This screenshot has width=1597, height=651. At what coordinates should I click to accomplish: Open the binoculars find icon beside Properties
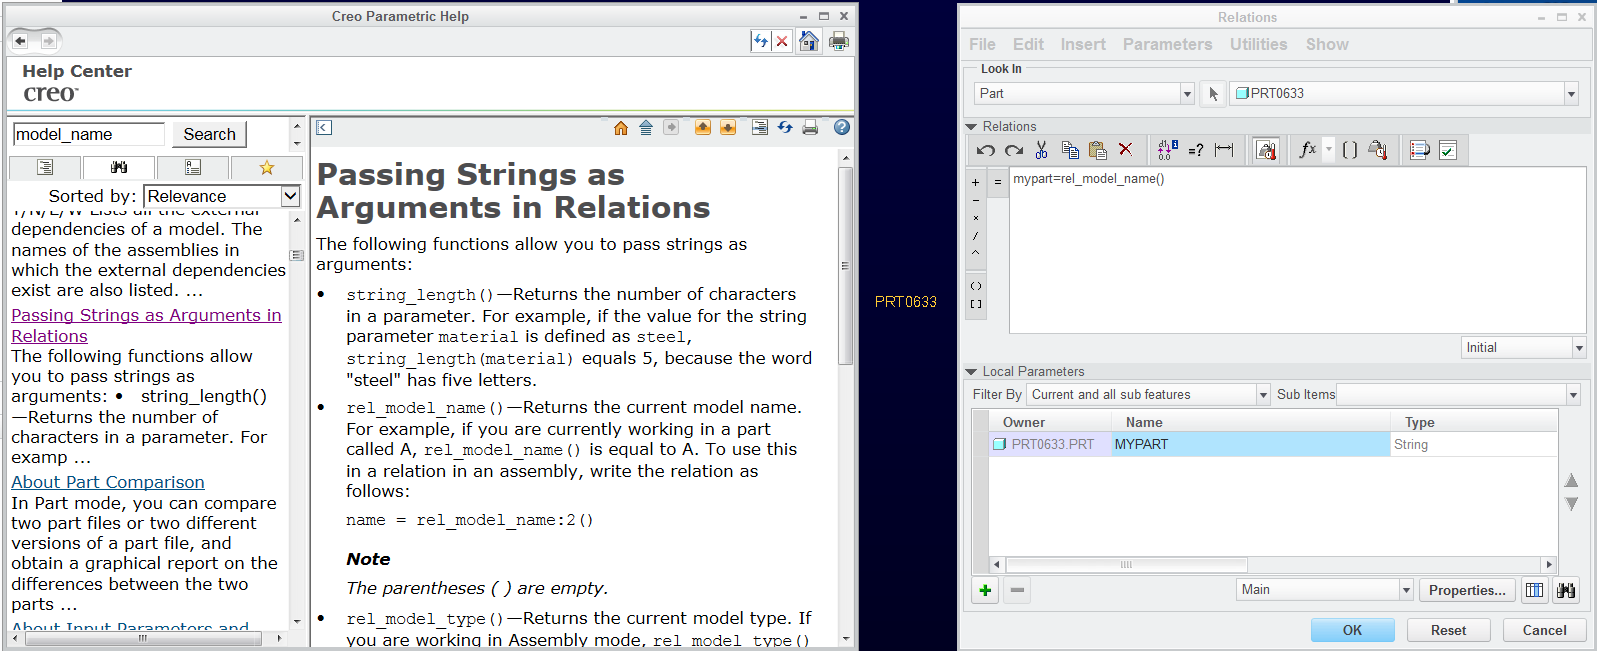[1566, 590]
